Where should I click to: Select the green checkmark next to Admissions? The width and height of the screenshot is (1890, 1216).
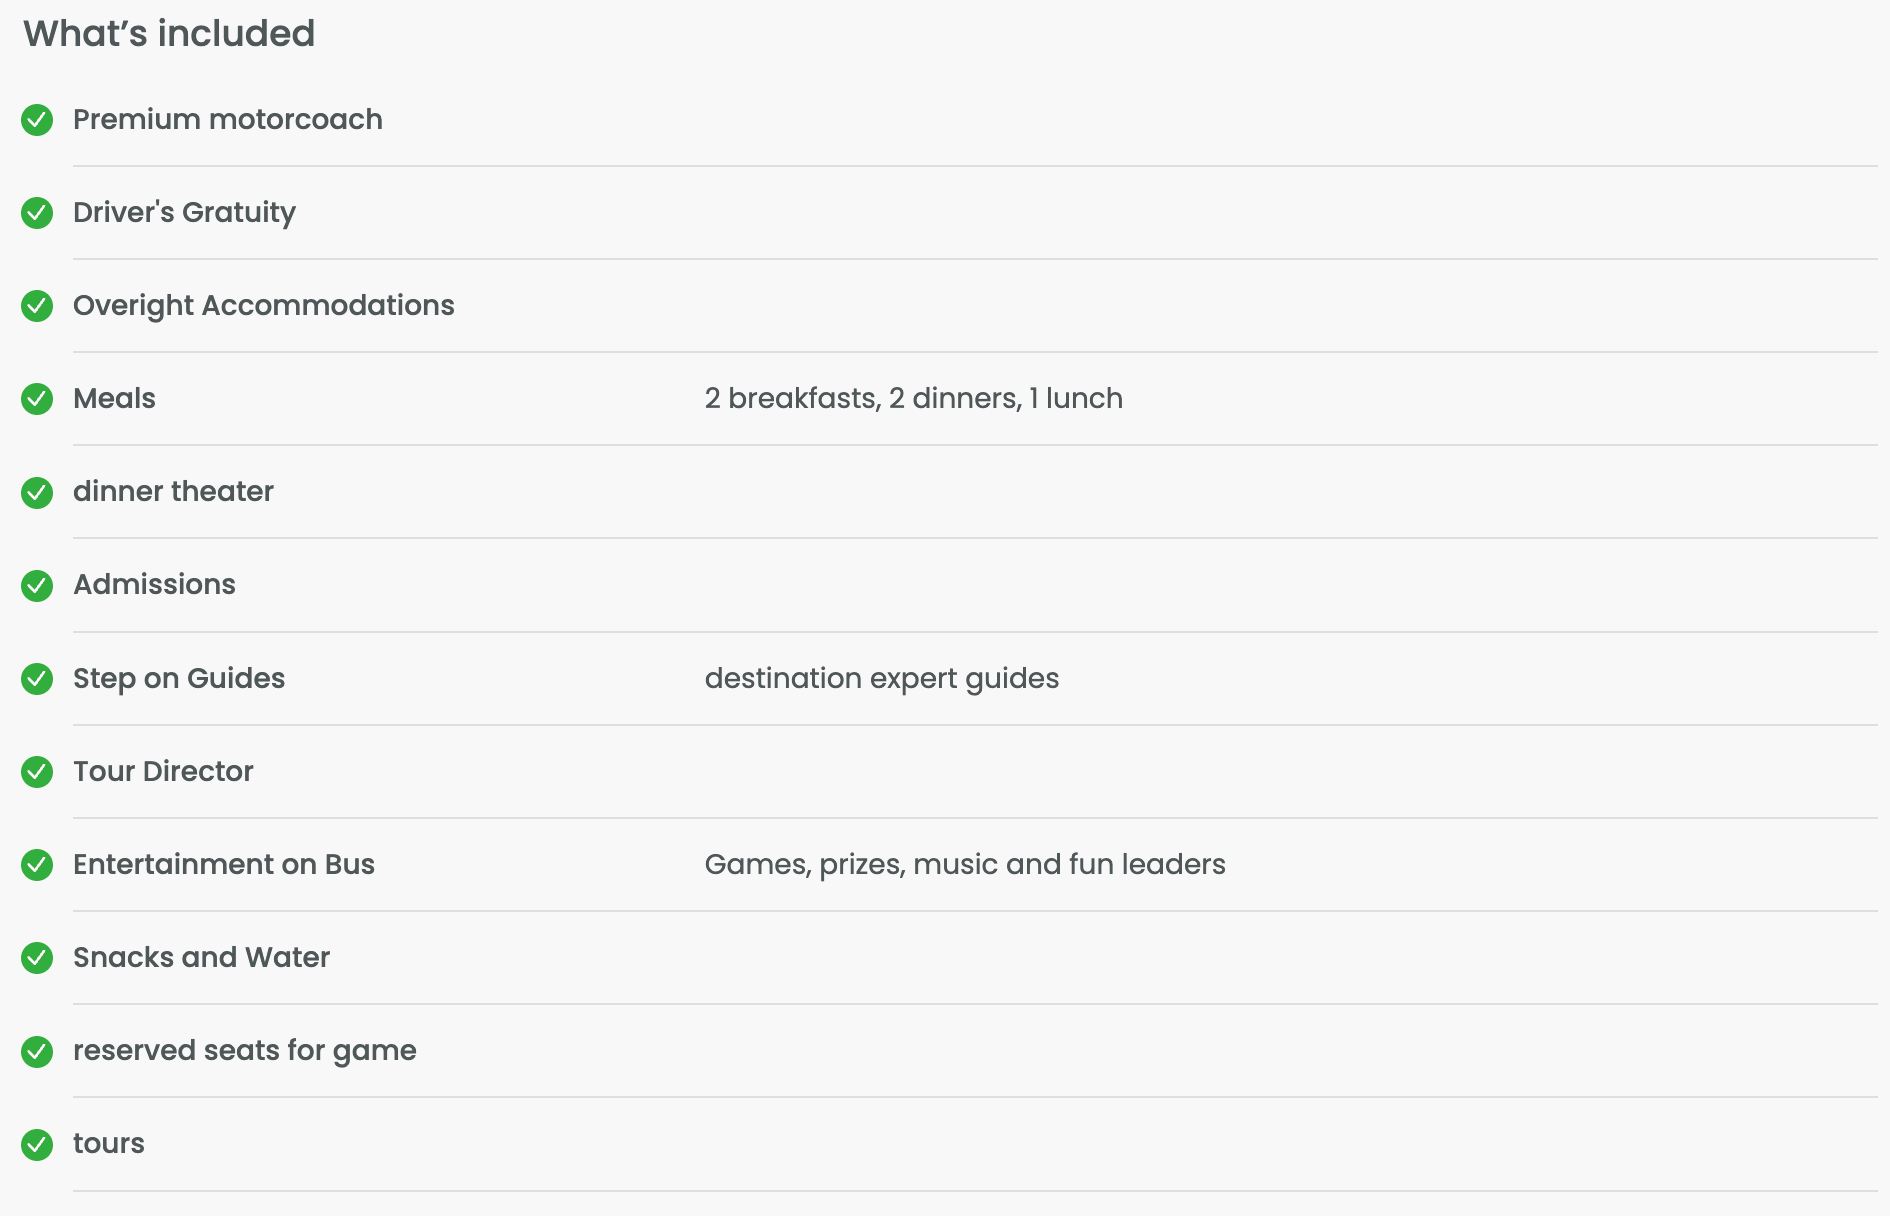coord(37,585)
